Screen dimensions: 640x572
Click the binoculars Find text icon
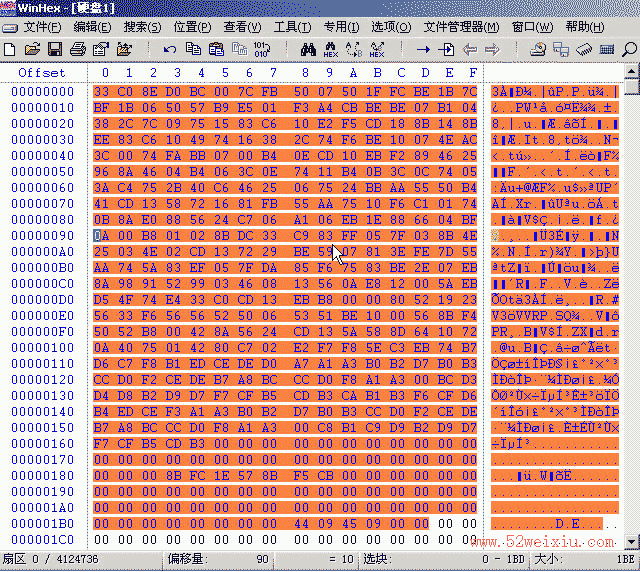tap(307, 48)
